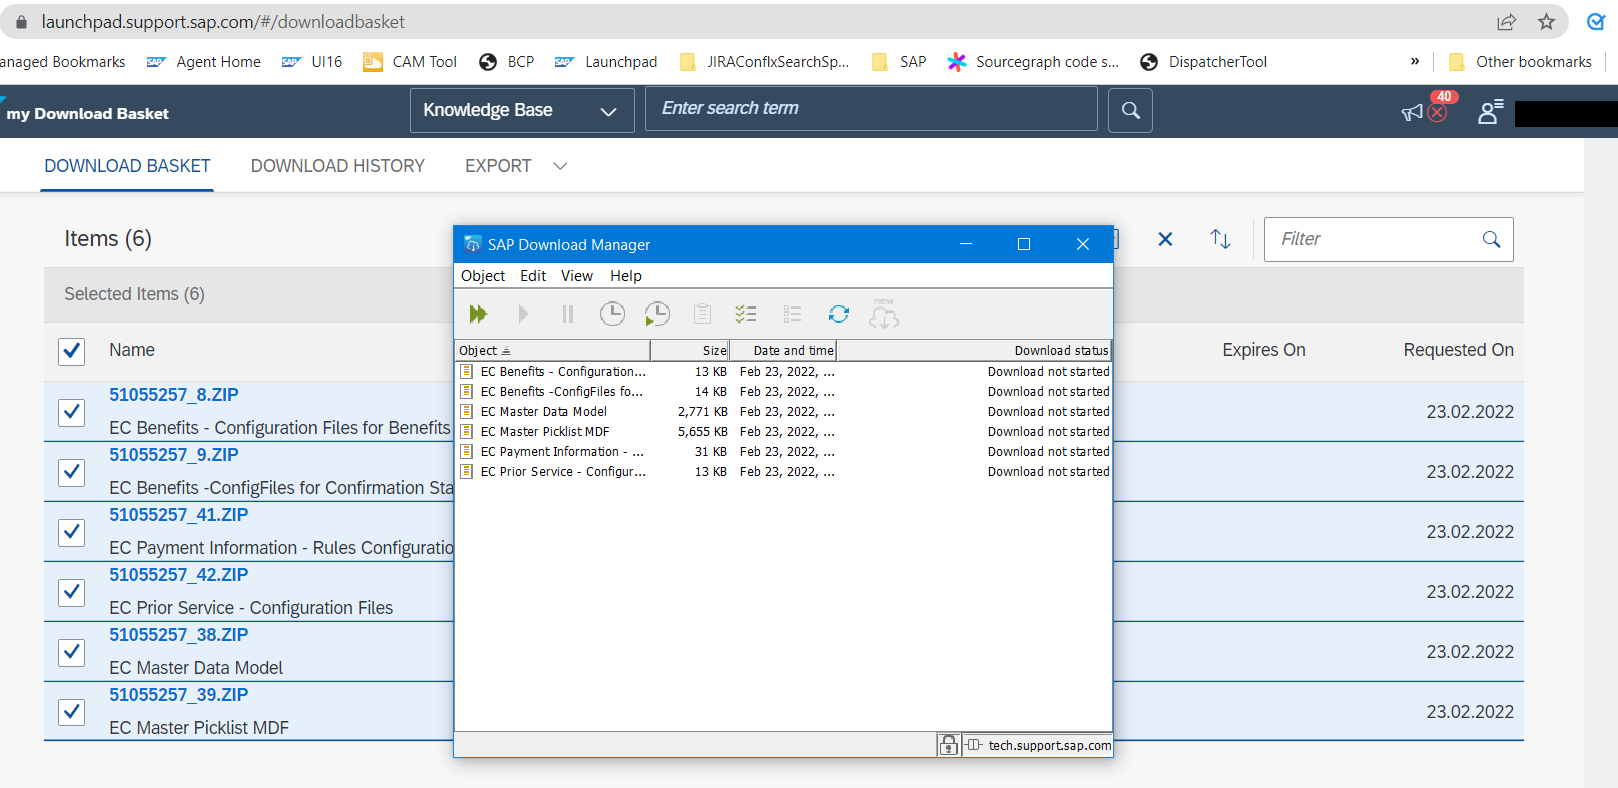Click the grey deselect list icon

click(x=793, y=314)
